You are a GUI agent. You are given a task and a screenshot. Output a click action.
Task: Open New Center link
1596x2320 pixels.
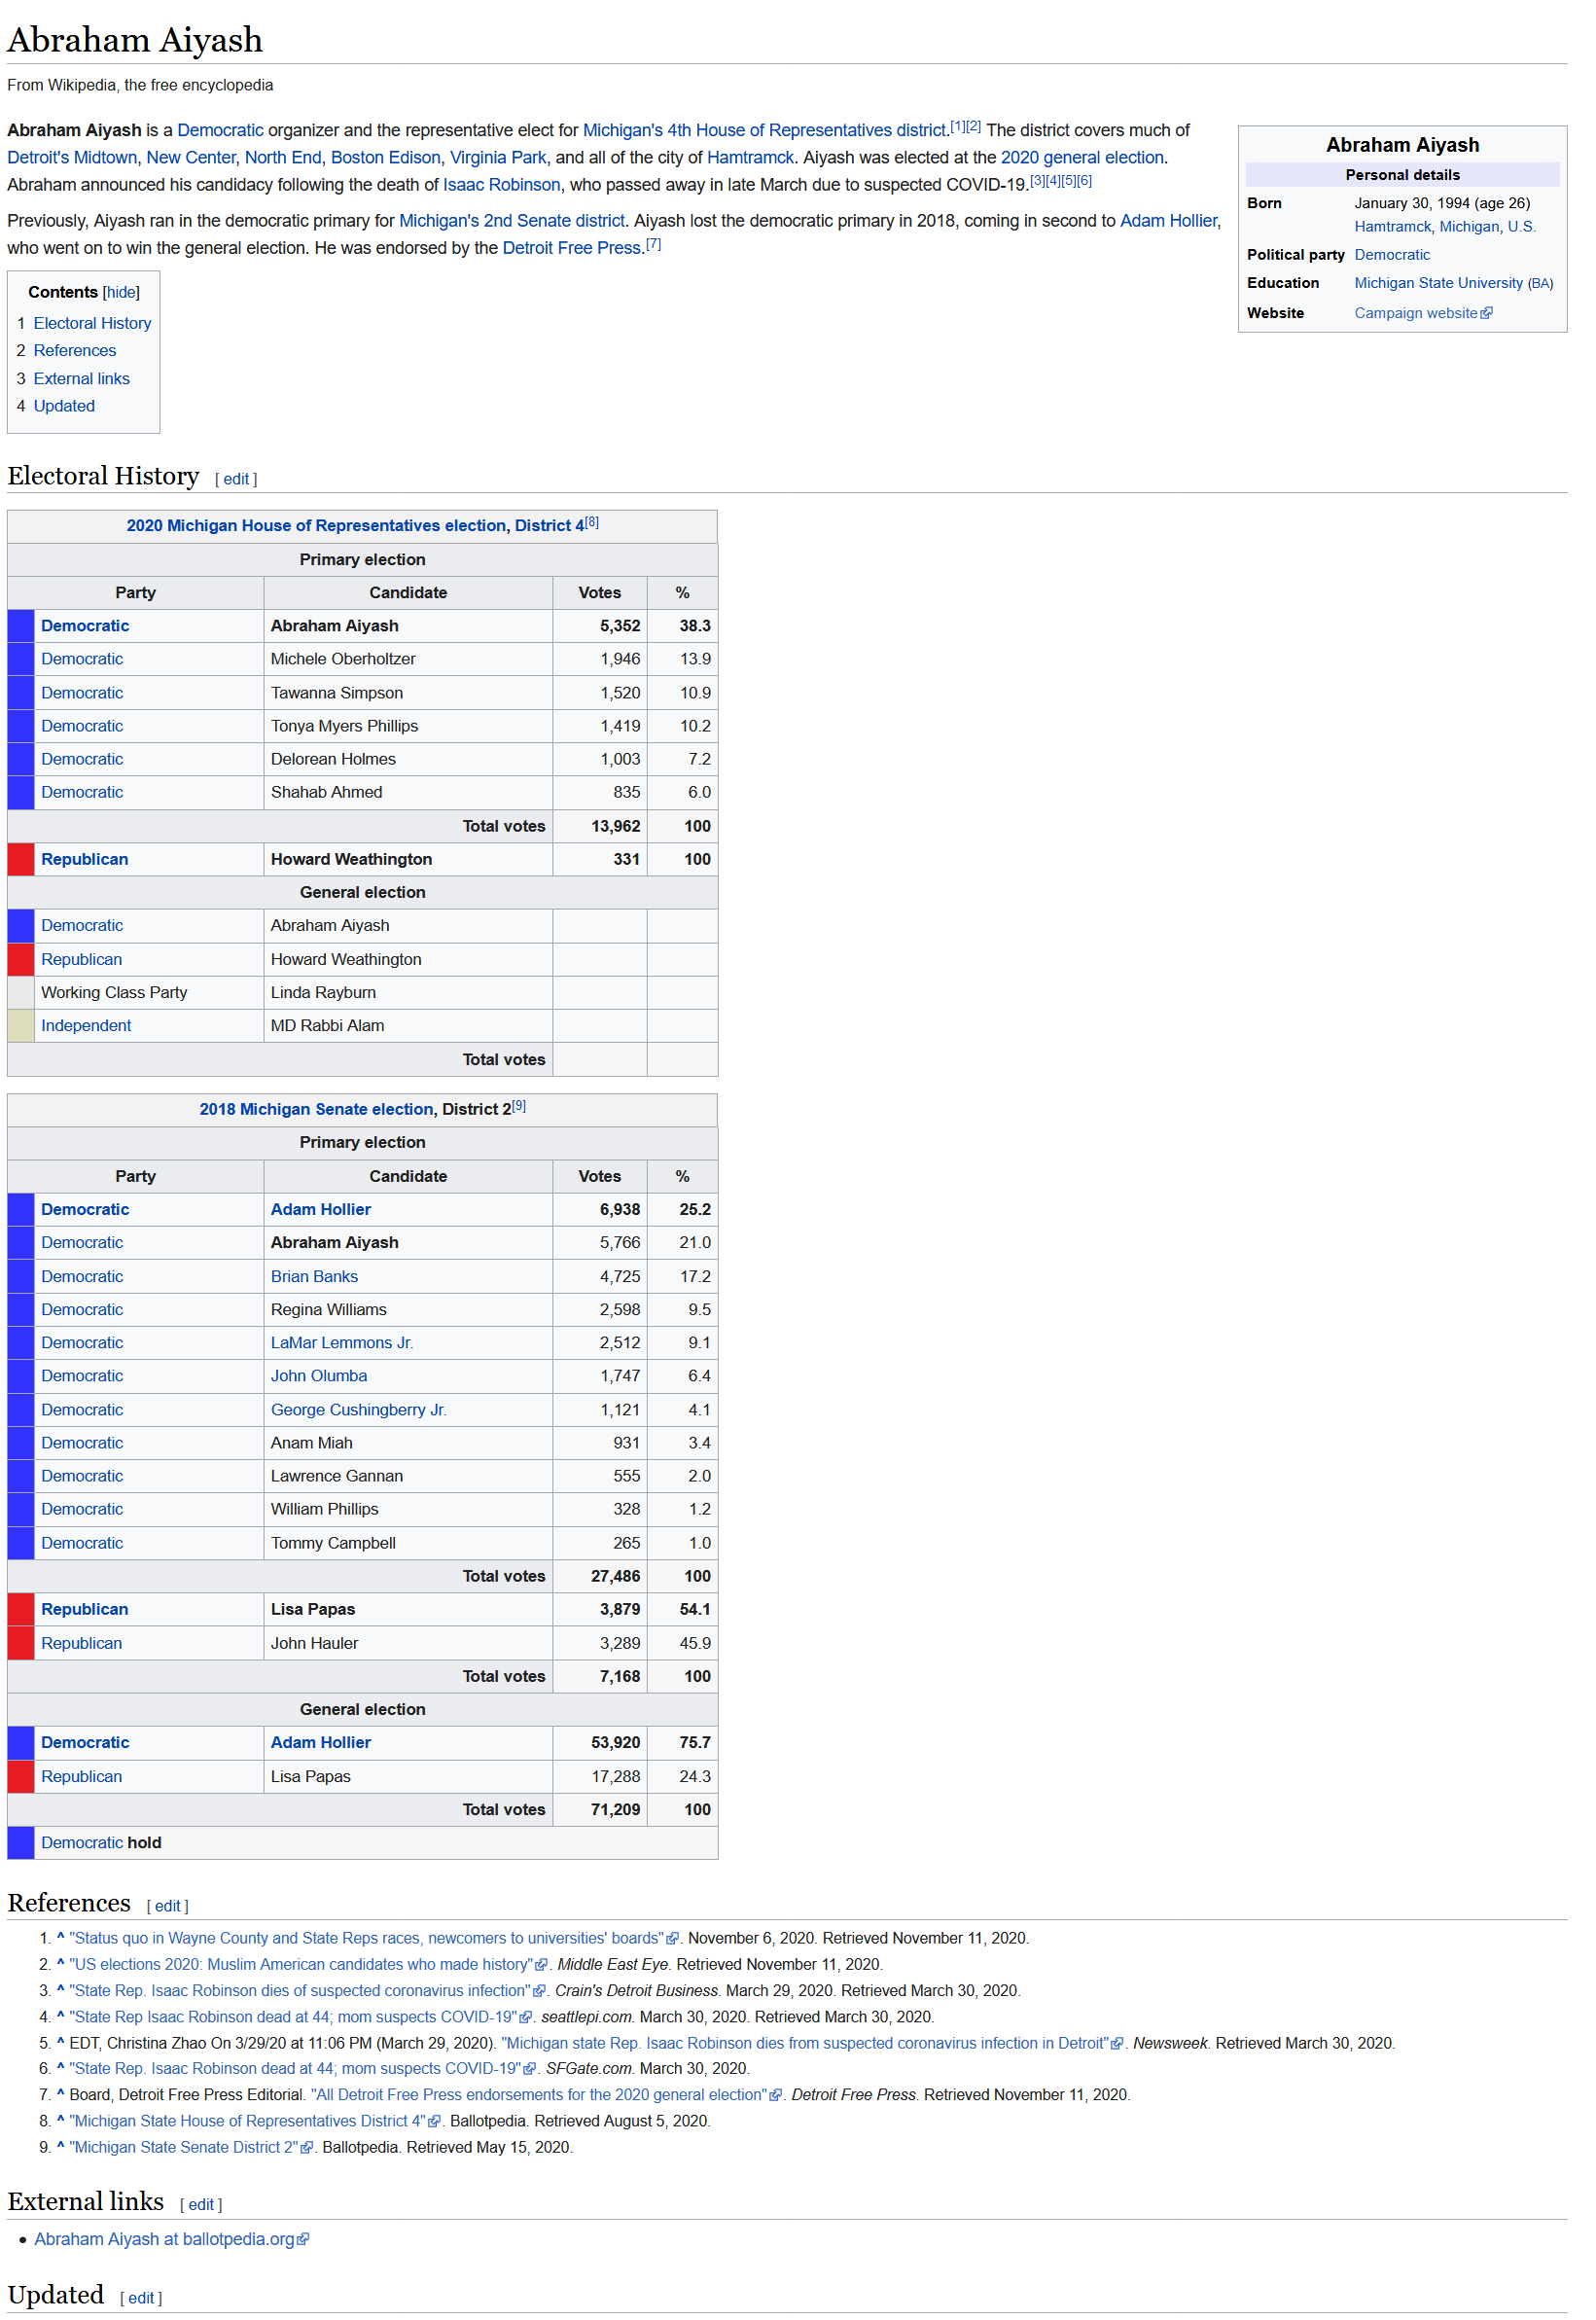pos(192,158)
